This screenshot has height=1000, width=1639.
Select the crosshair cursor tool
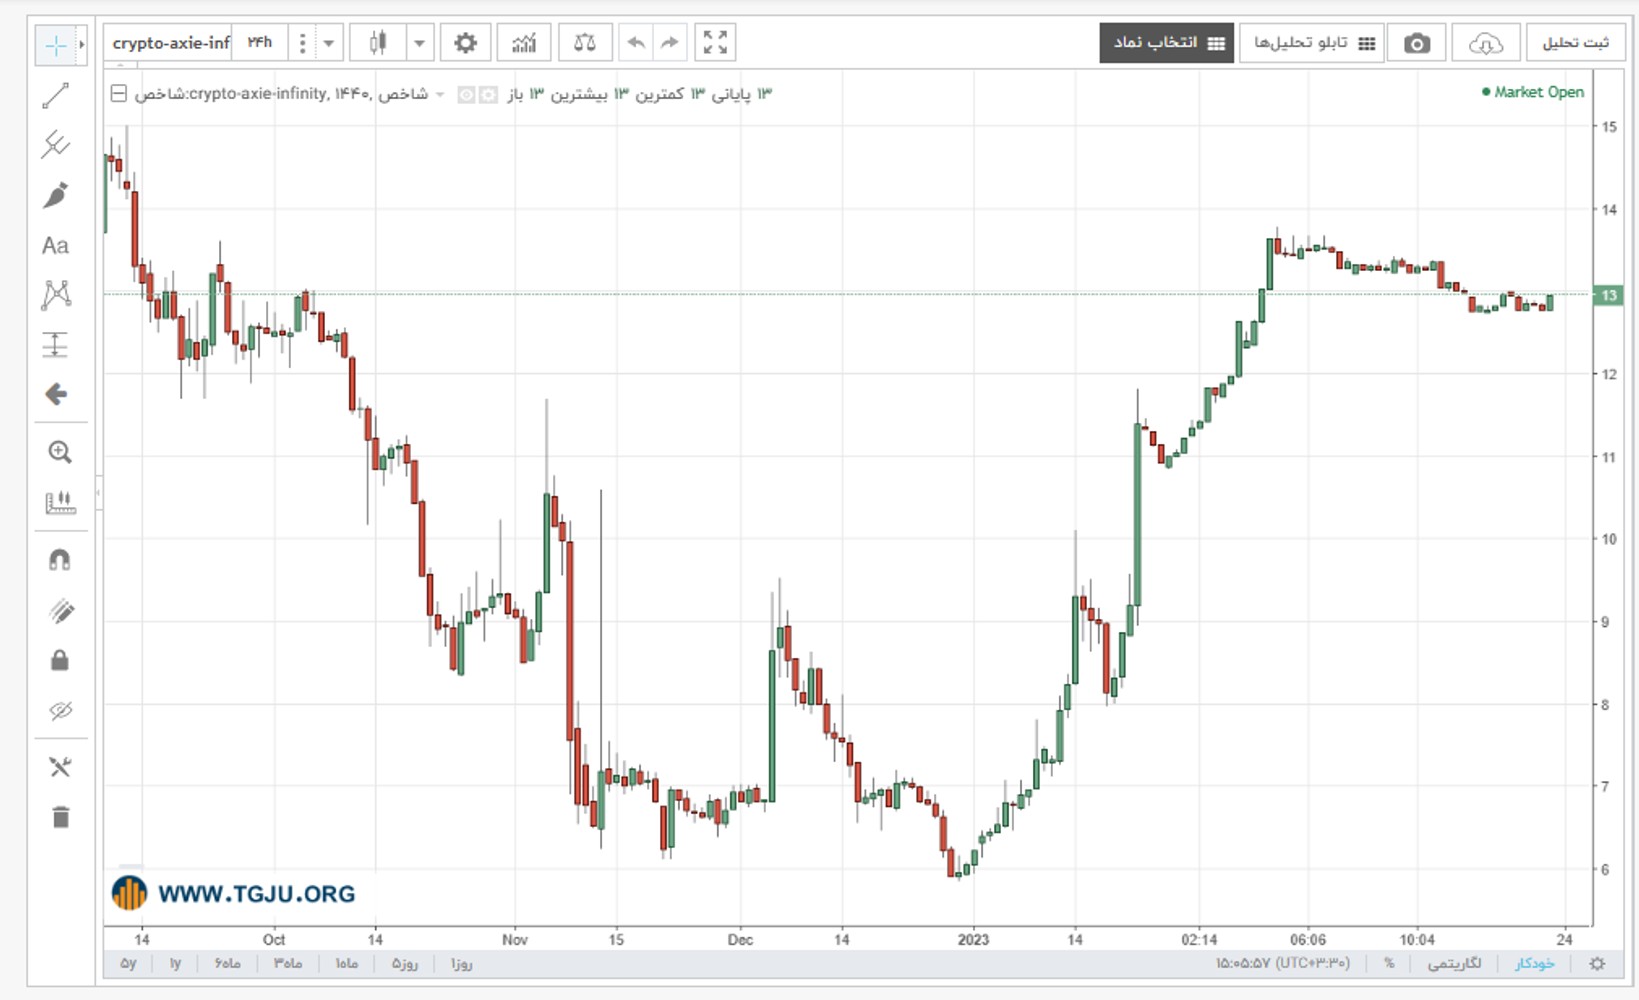point(55,45)
